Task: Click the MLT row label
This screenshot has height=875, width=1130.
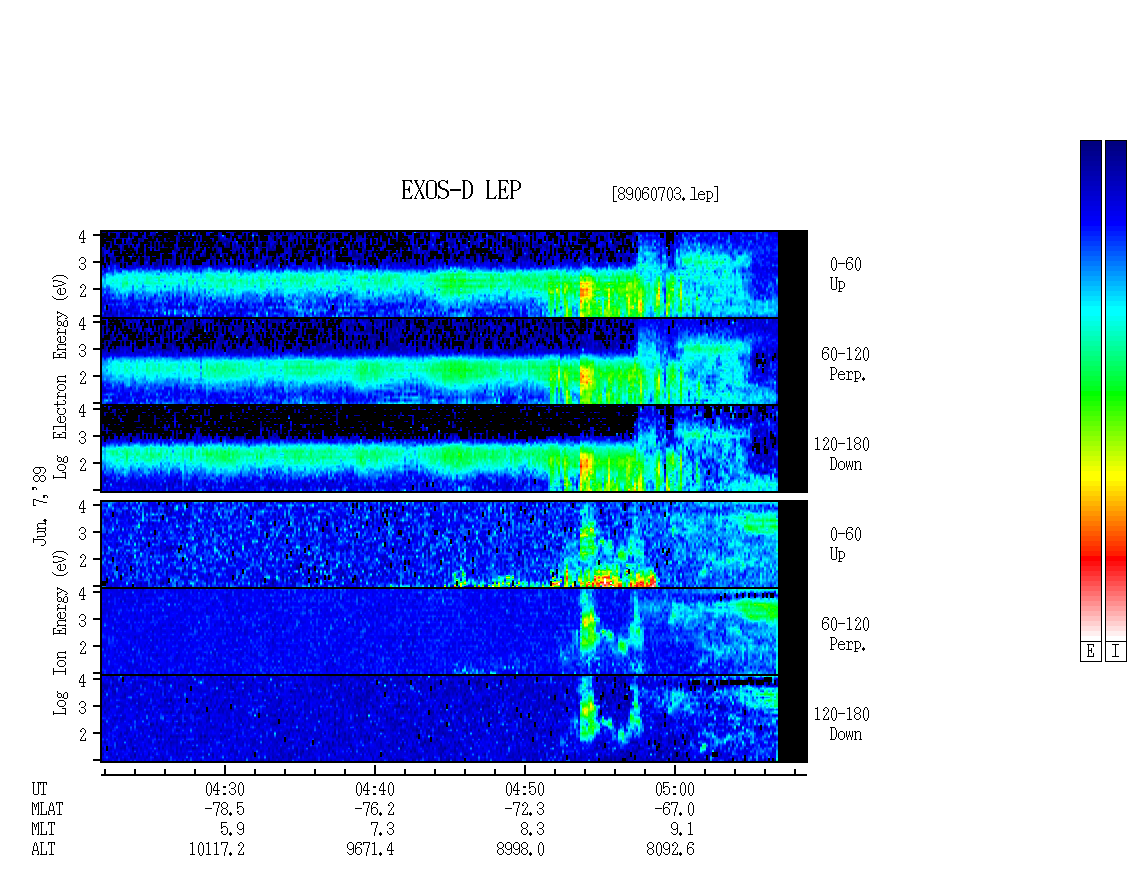Action: click(43, 830)
